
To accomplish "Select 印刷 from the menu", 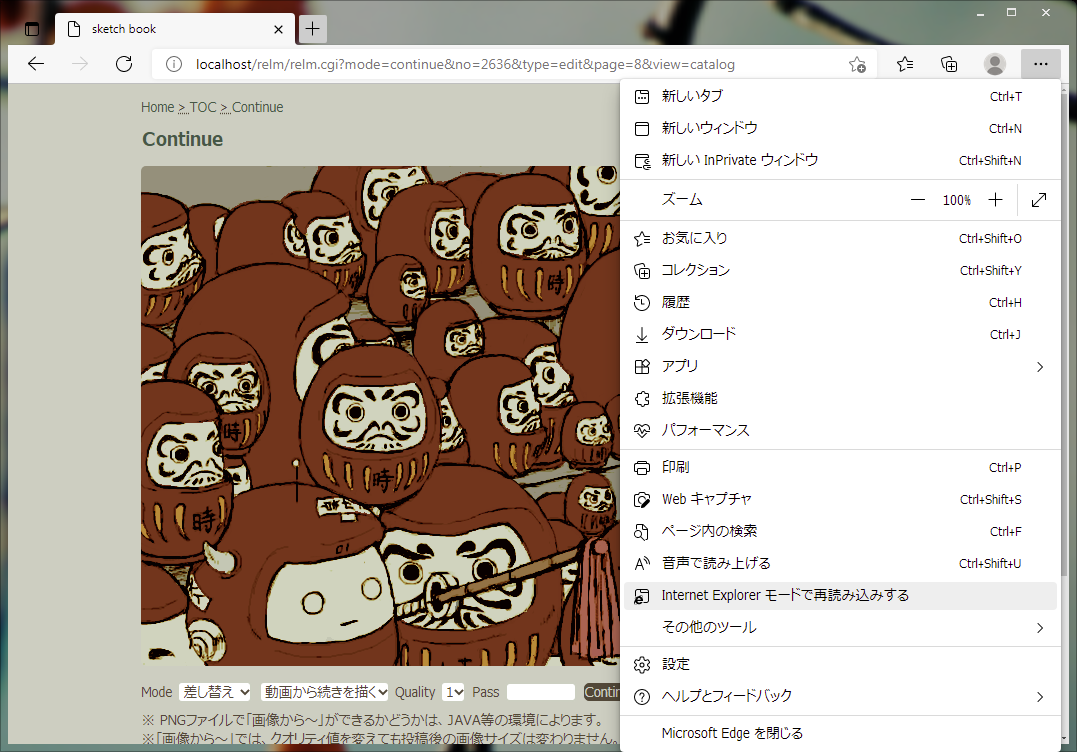I will [x=840, y=468].
